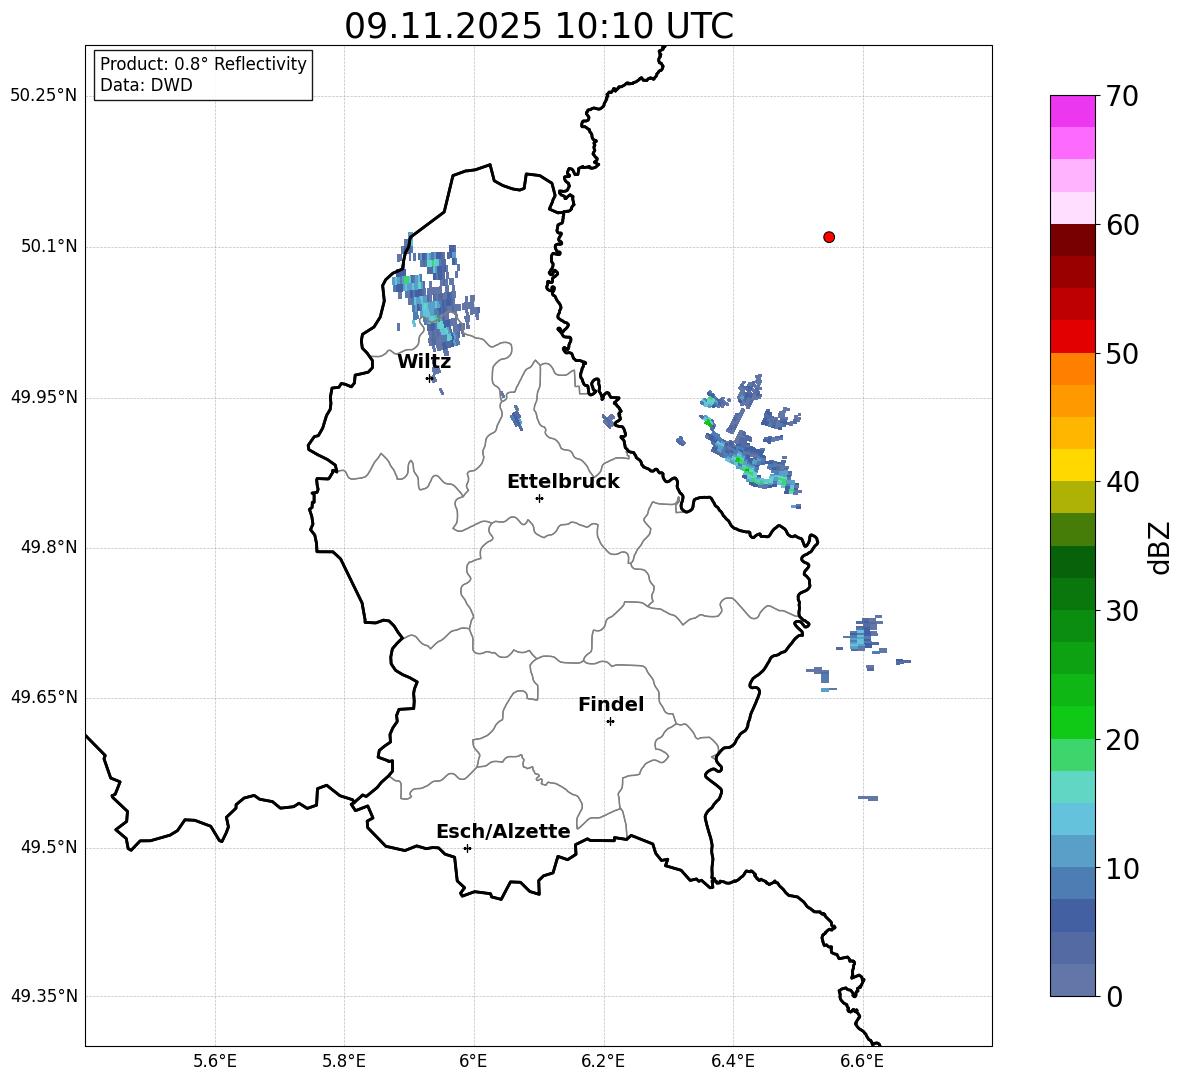Image resolution: width=1184 pixels, height=1081 pixels.
Task: Click the 6°E longitude label
Action: click(473, 1061)
